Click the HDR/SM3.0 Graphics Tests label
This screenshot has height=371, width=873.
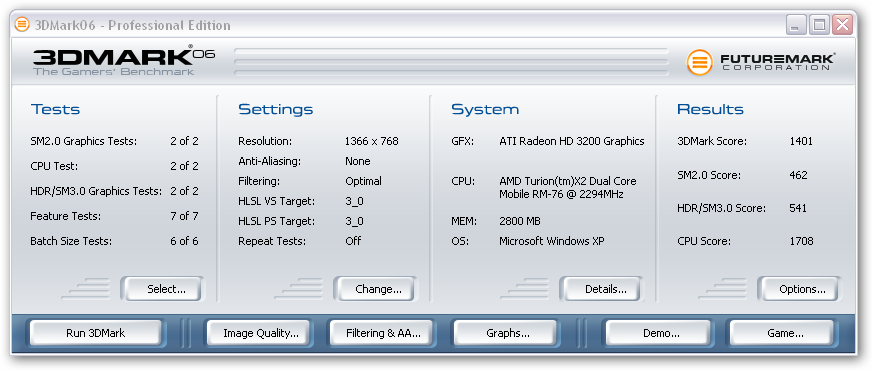coord(96,191)
